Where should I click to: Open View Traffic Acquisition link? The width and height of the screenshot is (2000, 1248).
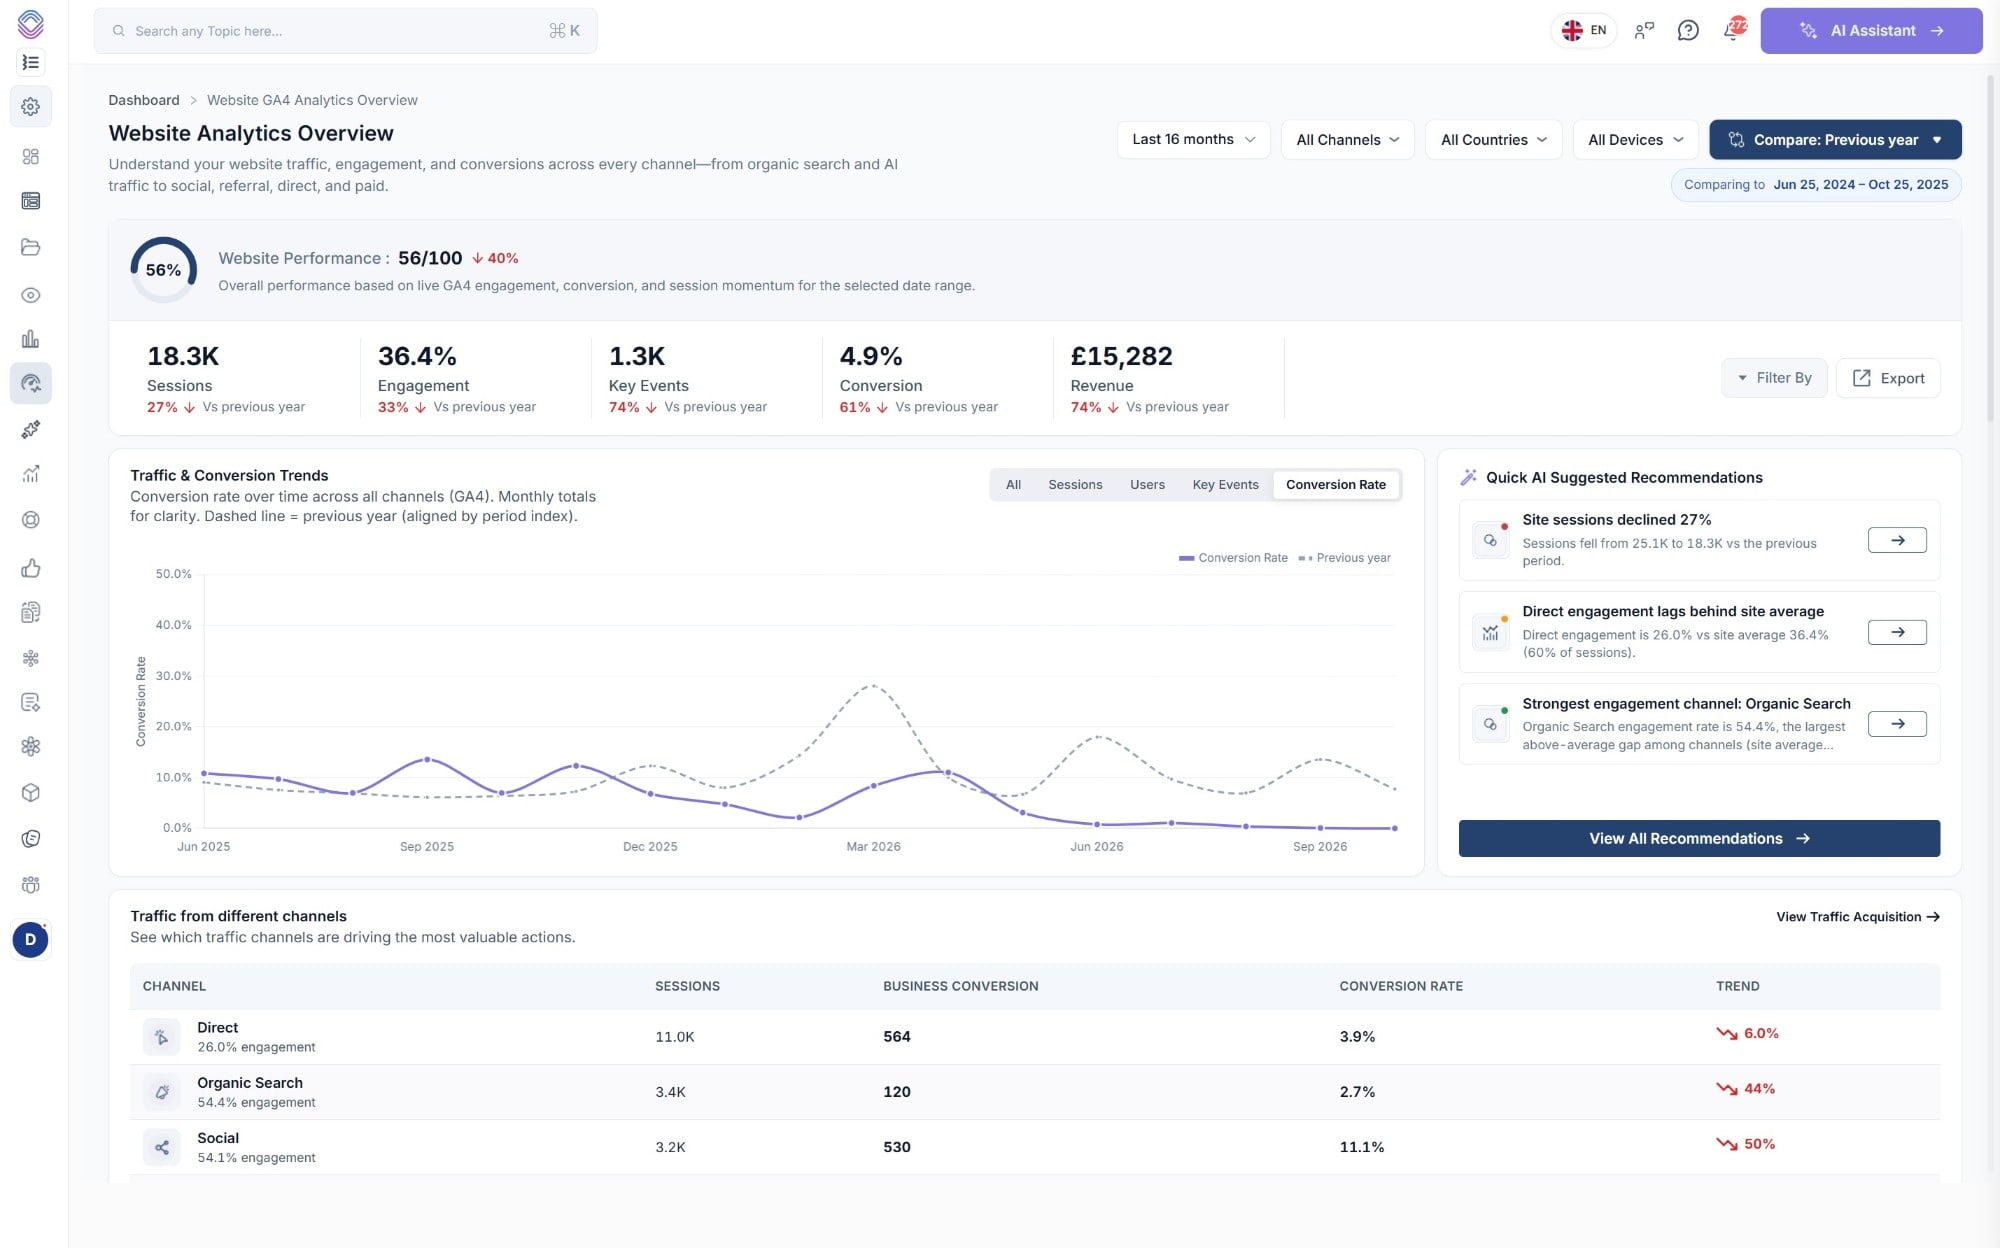1858,917
